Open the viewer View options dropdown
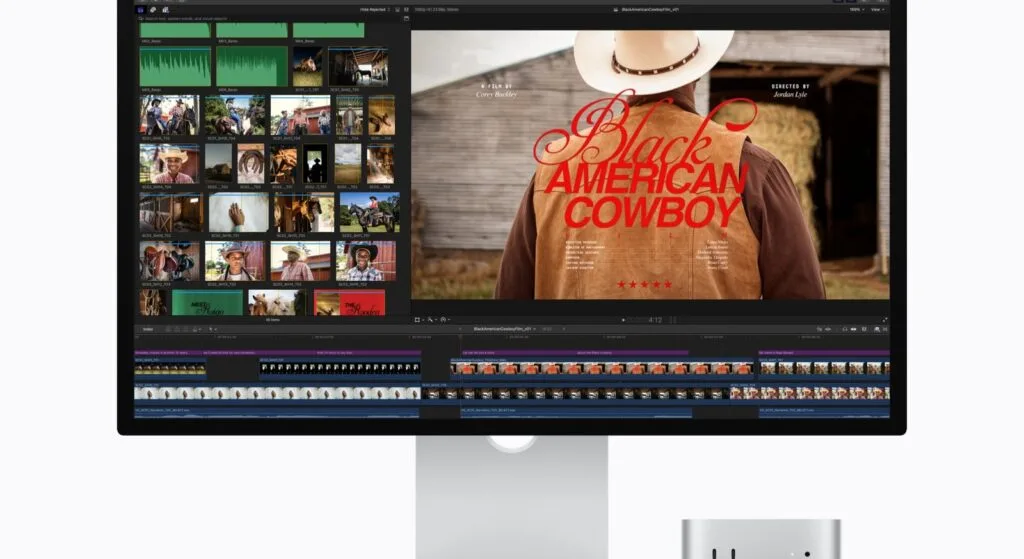This screenshot has width=1024, height=559. coord(876,10)
